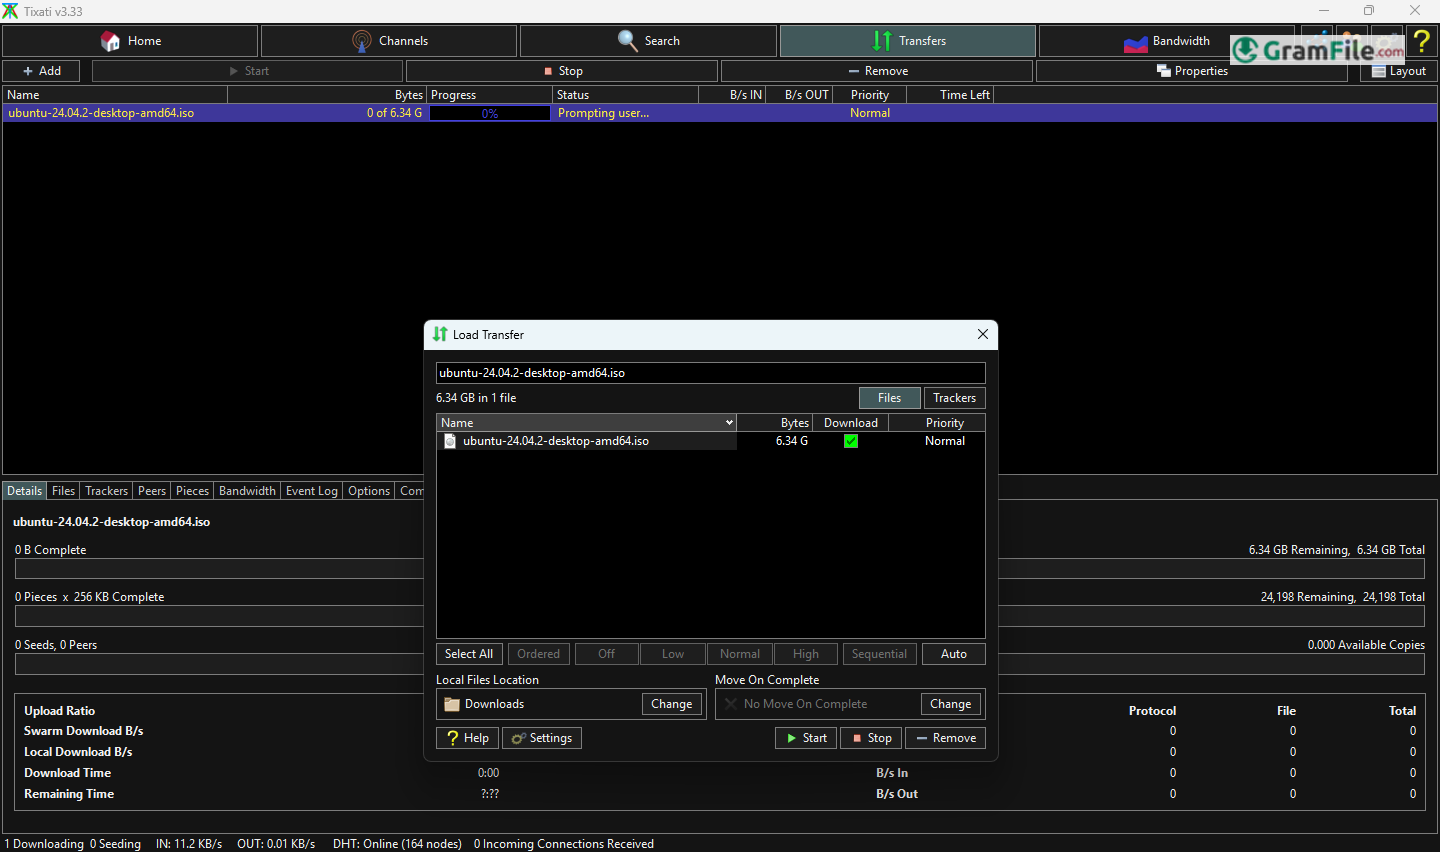The height and width of the screenshot is (852, 1440).
Task: Select the Options tab
Action: coord(369,491)
